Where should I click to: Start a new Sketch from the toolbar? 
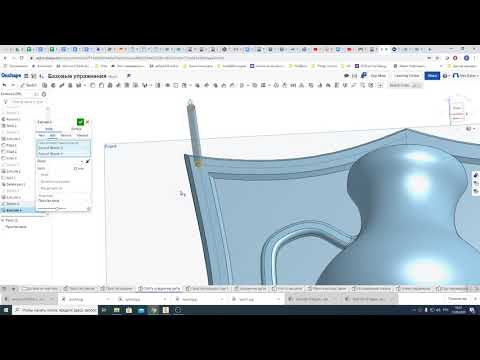(29, 85)
